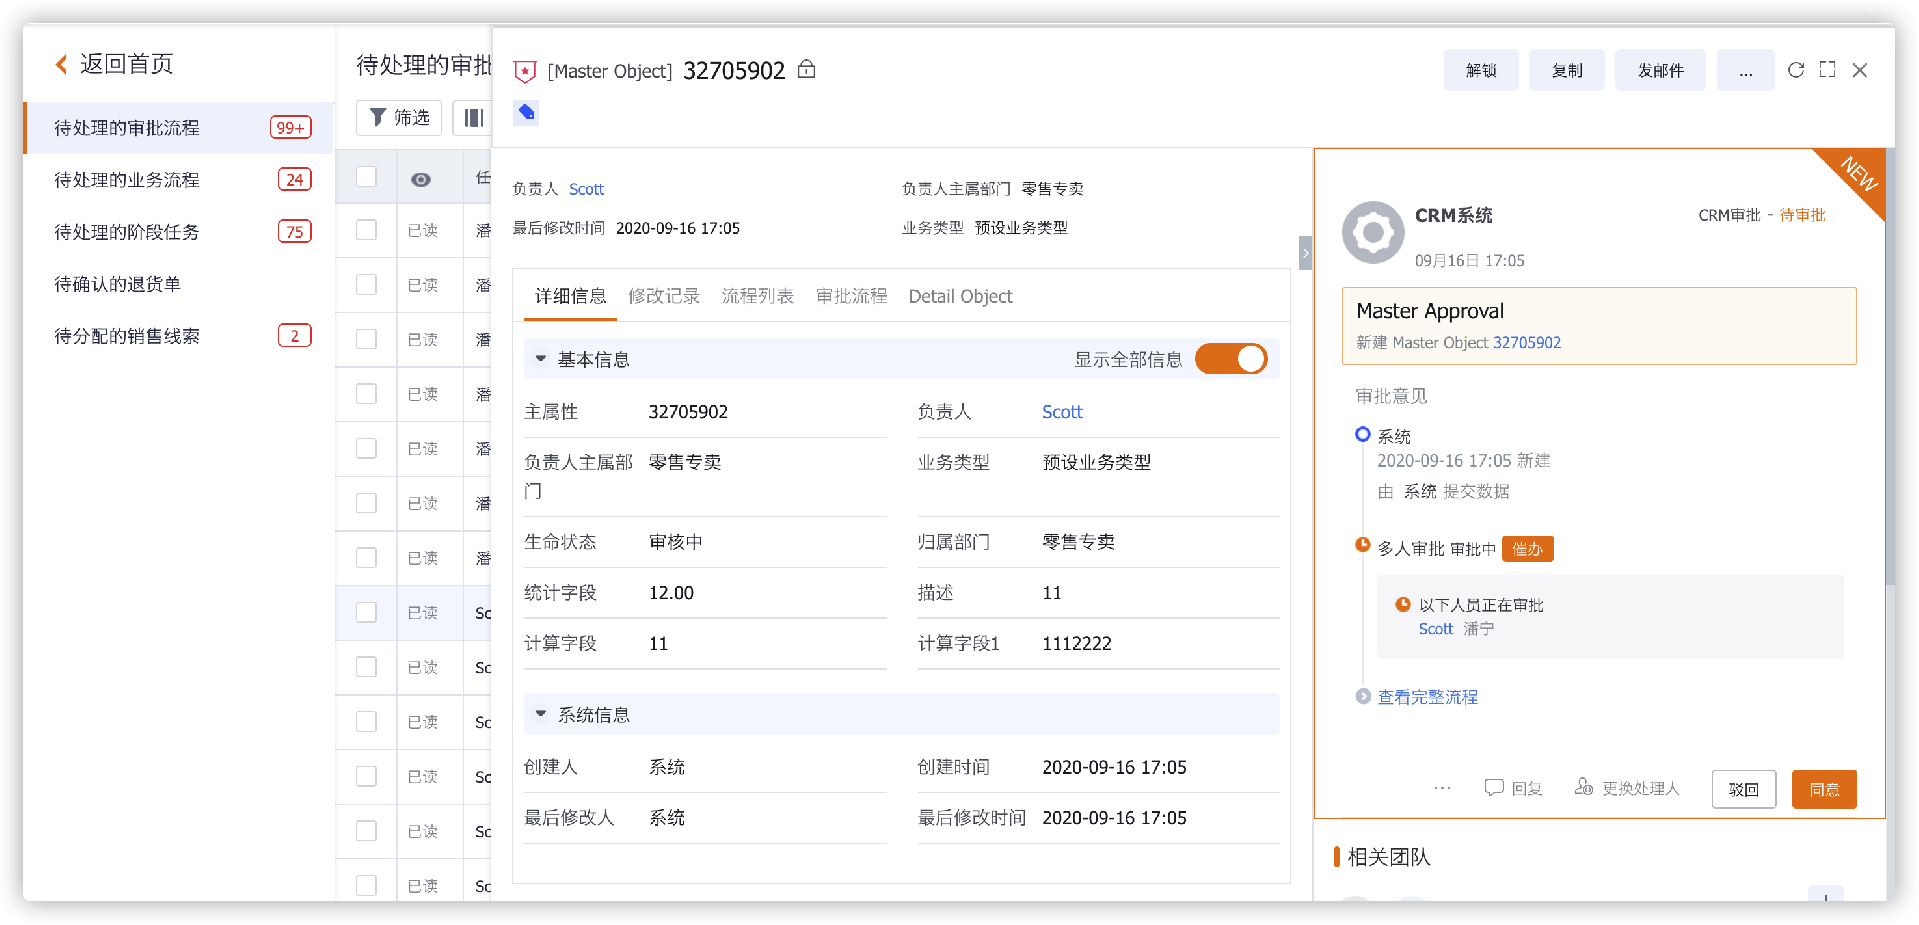
Task: Click the CRM系统 gear avatar
Action: point(1373,232)
